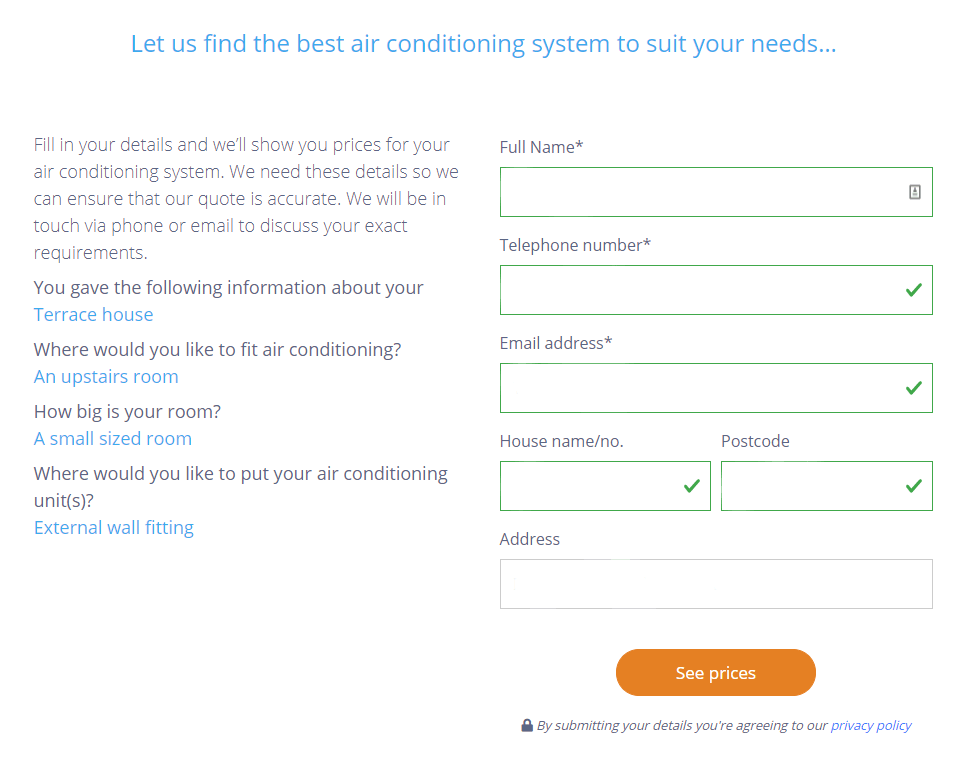This screenshot has height=758, width=975.
Task: Click the External wall fitting answer
Action: coord(114,528)
